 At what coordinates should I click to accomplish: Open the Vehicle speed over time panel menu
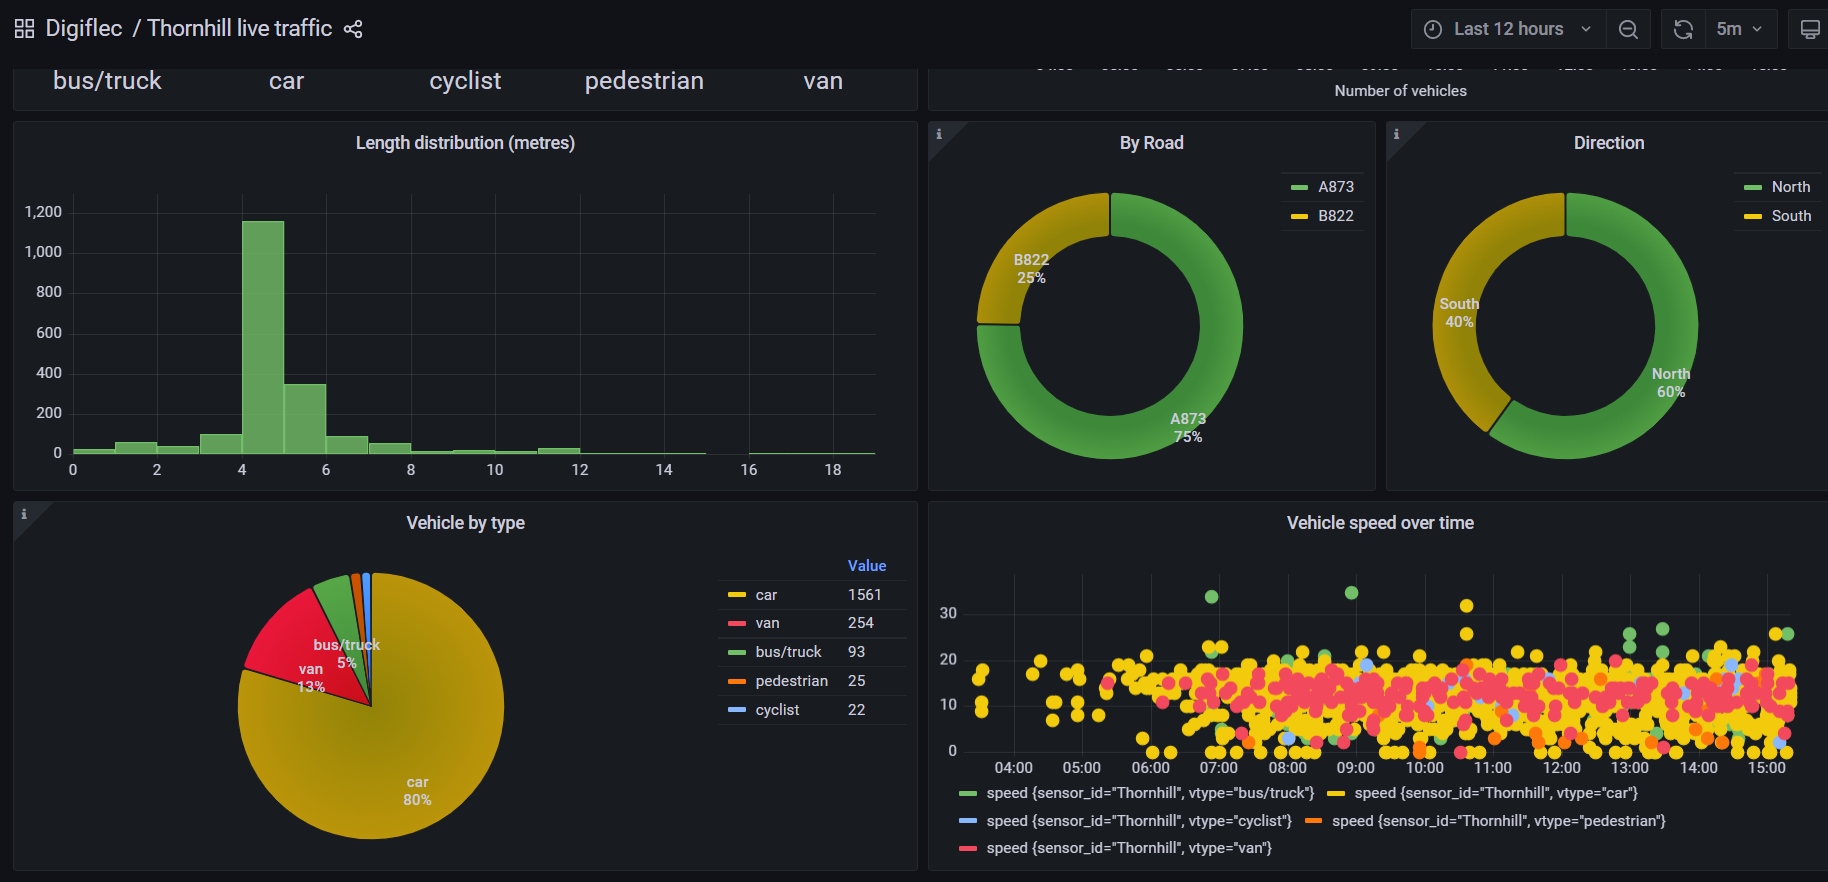tap(1380, 523)
